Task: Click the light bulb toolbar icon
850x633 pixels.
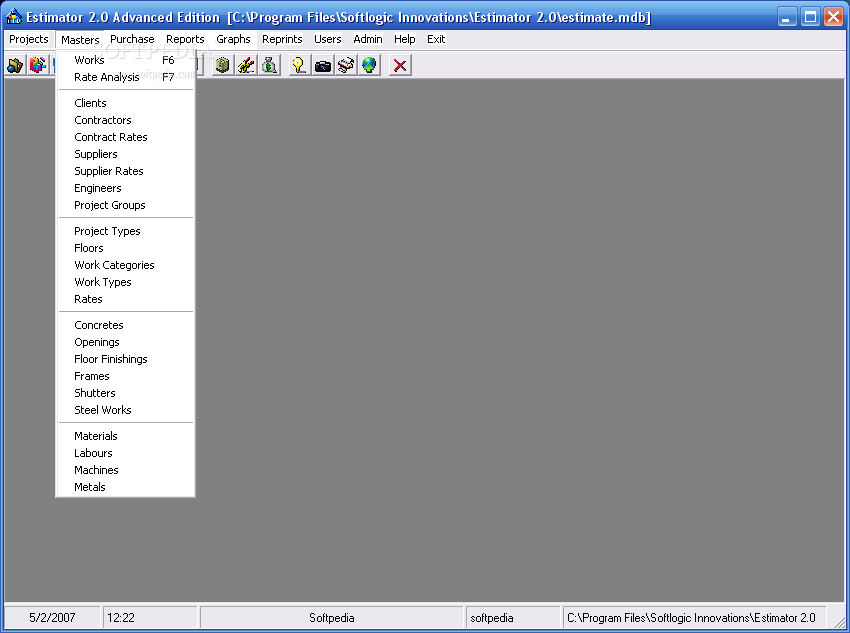Action: tap(299, 65)
